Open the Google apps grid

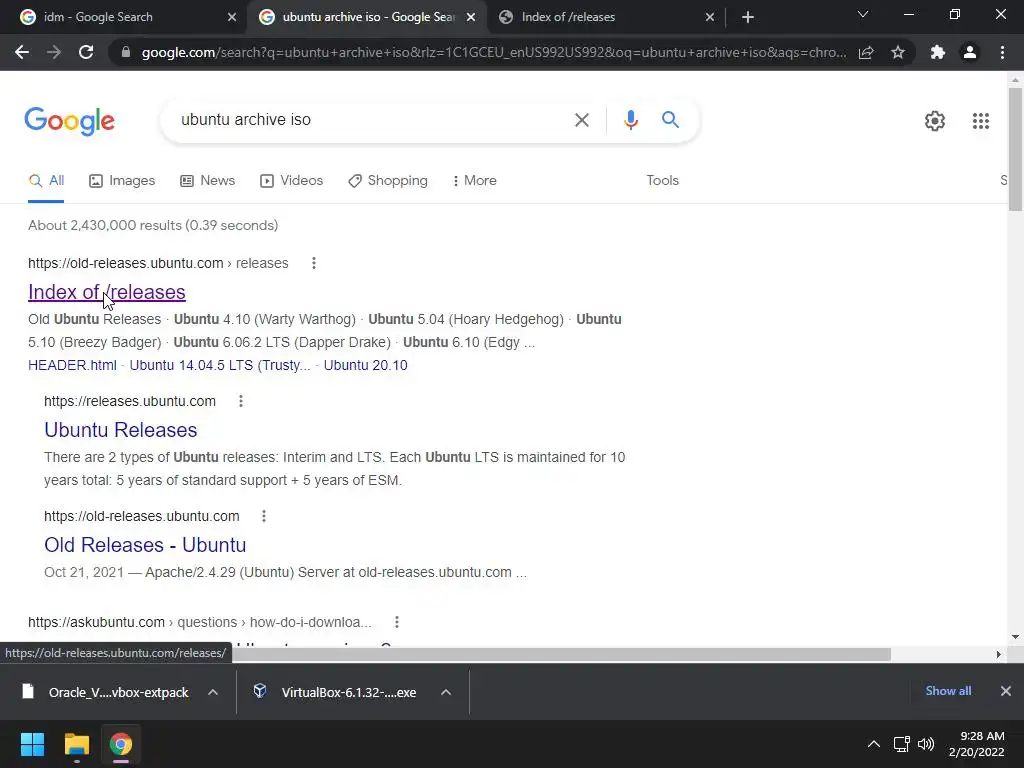(x=980, y=121)
